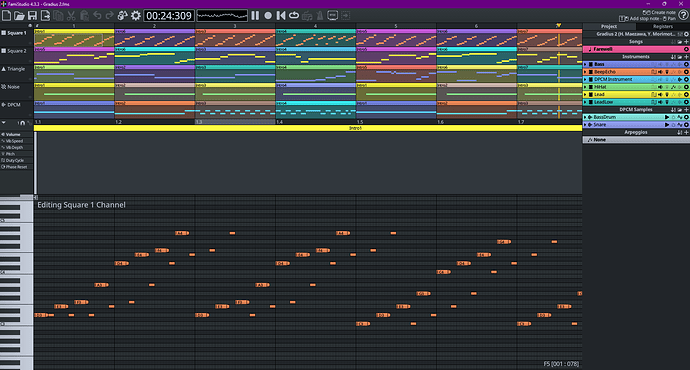Viewport: 690px width, 370px height.
Task: Preview the Snare sample
Action: pyautogui.click(x=667, y=125)
